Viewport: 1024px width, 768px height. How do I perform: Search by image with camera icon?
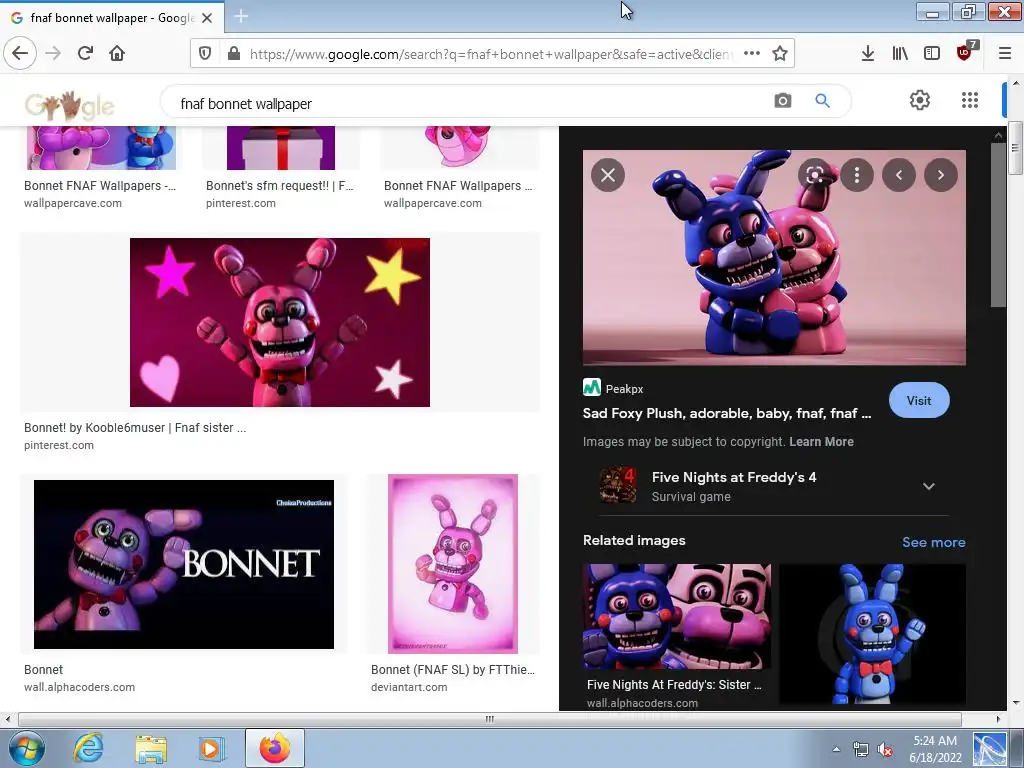(x=782, y=101)
